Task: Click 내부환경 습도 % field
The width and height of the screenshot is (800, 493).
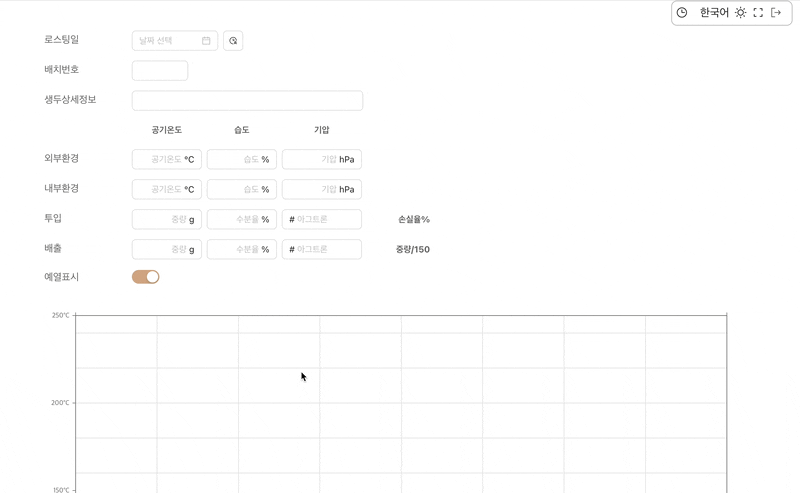Action: tap(242, 189)
